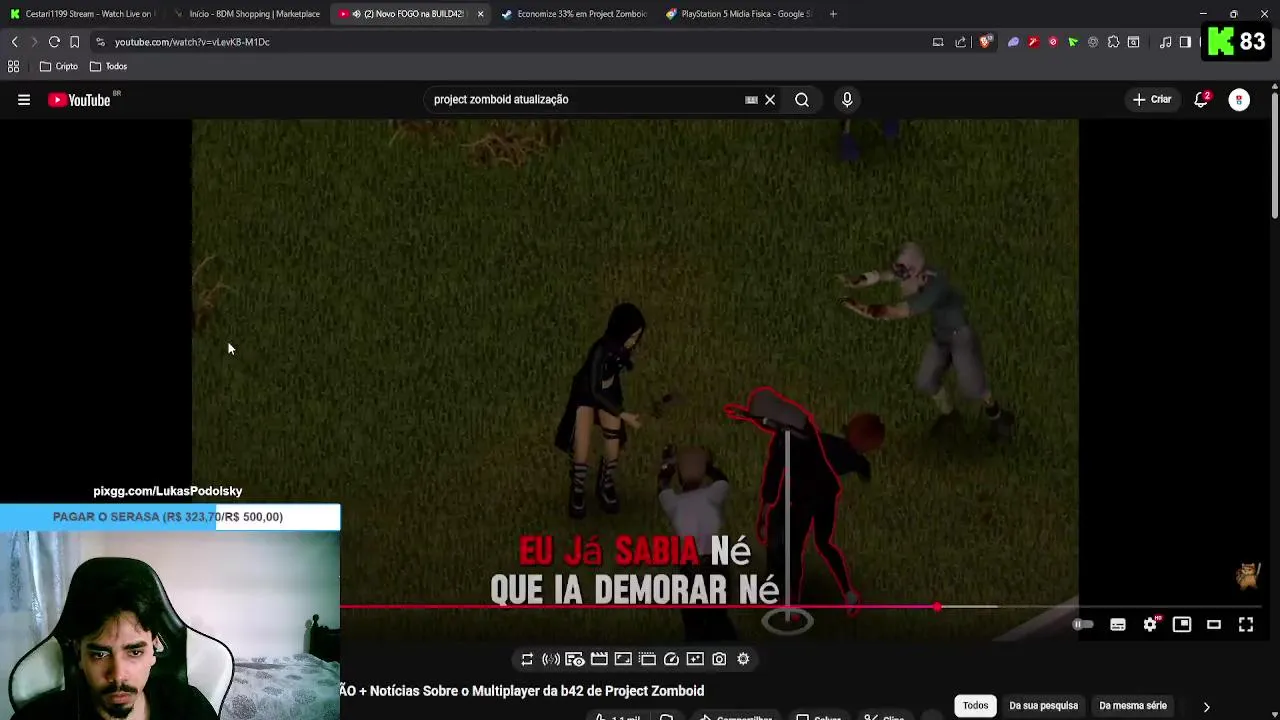Open the Criar create menu
The height and width of the screenshot is (720, 1280).
point(1152,100)
